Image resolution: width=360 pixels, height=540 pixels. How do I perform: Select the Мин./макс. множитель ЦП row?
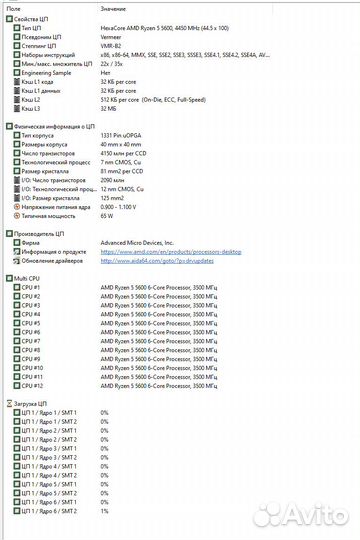tap(68, 64)
